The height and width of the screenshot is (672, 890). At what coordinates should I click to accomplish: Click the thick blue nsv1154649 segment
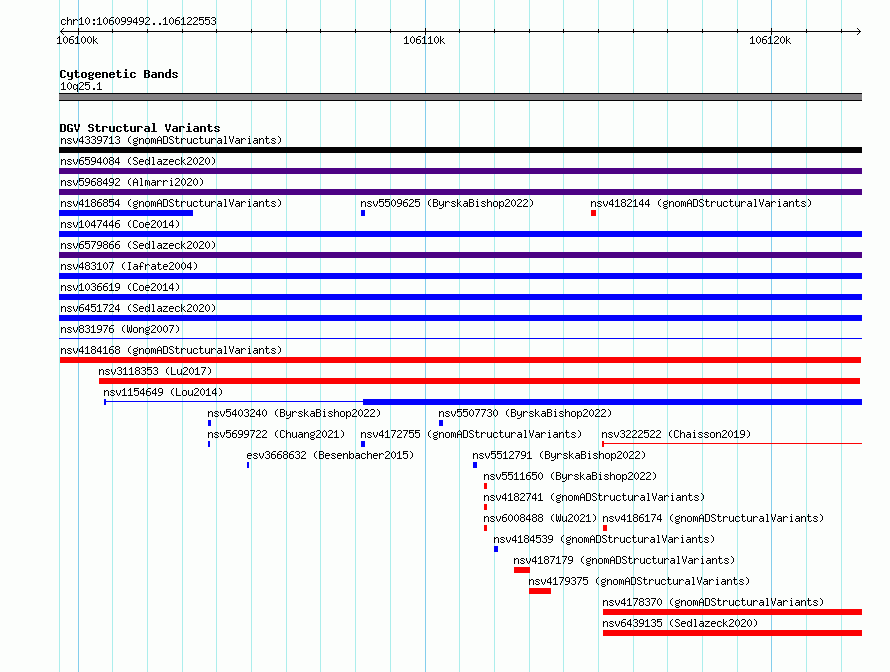[612, 402]
